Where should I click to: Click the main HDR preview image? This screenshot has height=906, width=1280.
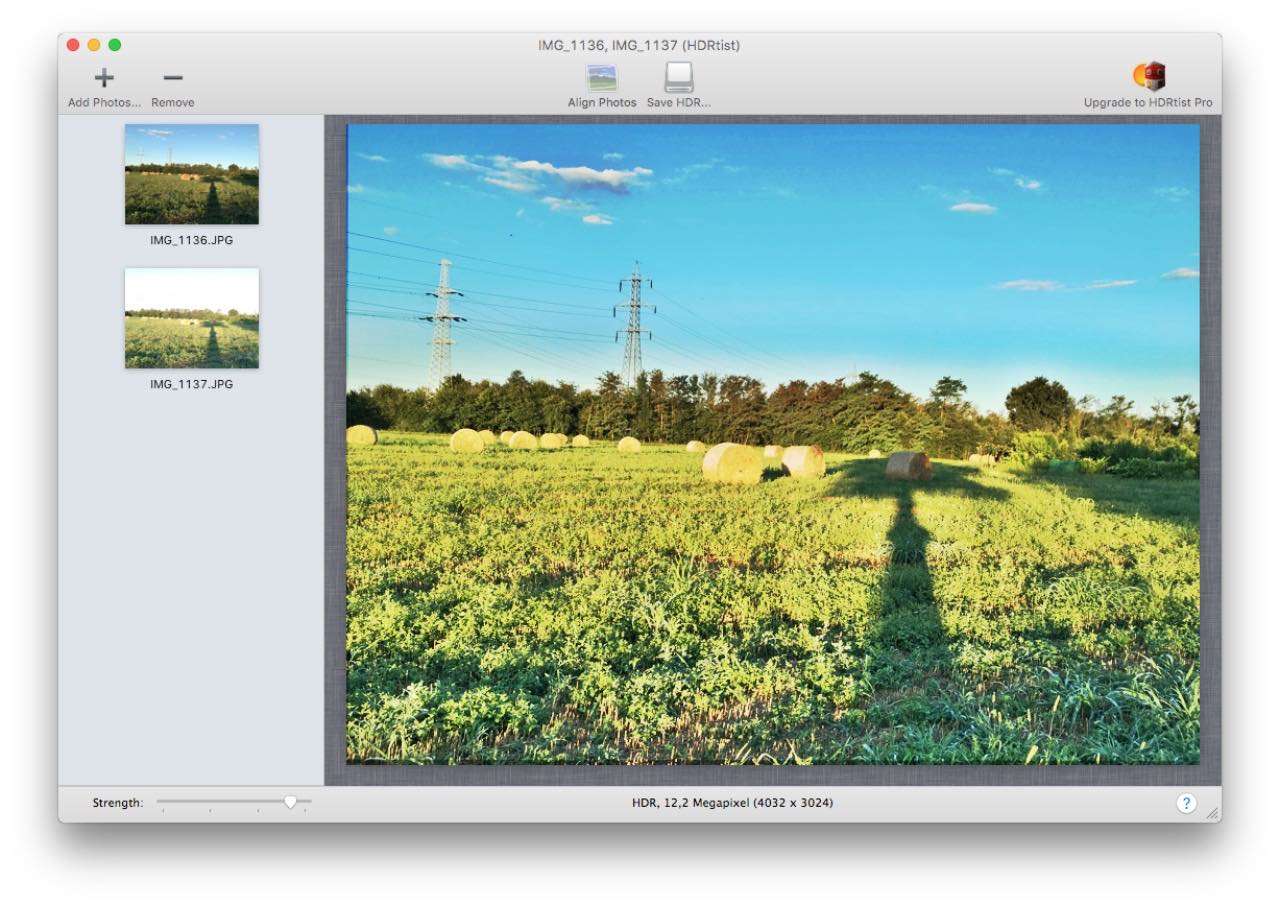click(x=772, y=444)
